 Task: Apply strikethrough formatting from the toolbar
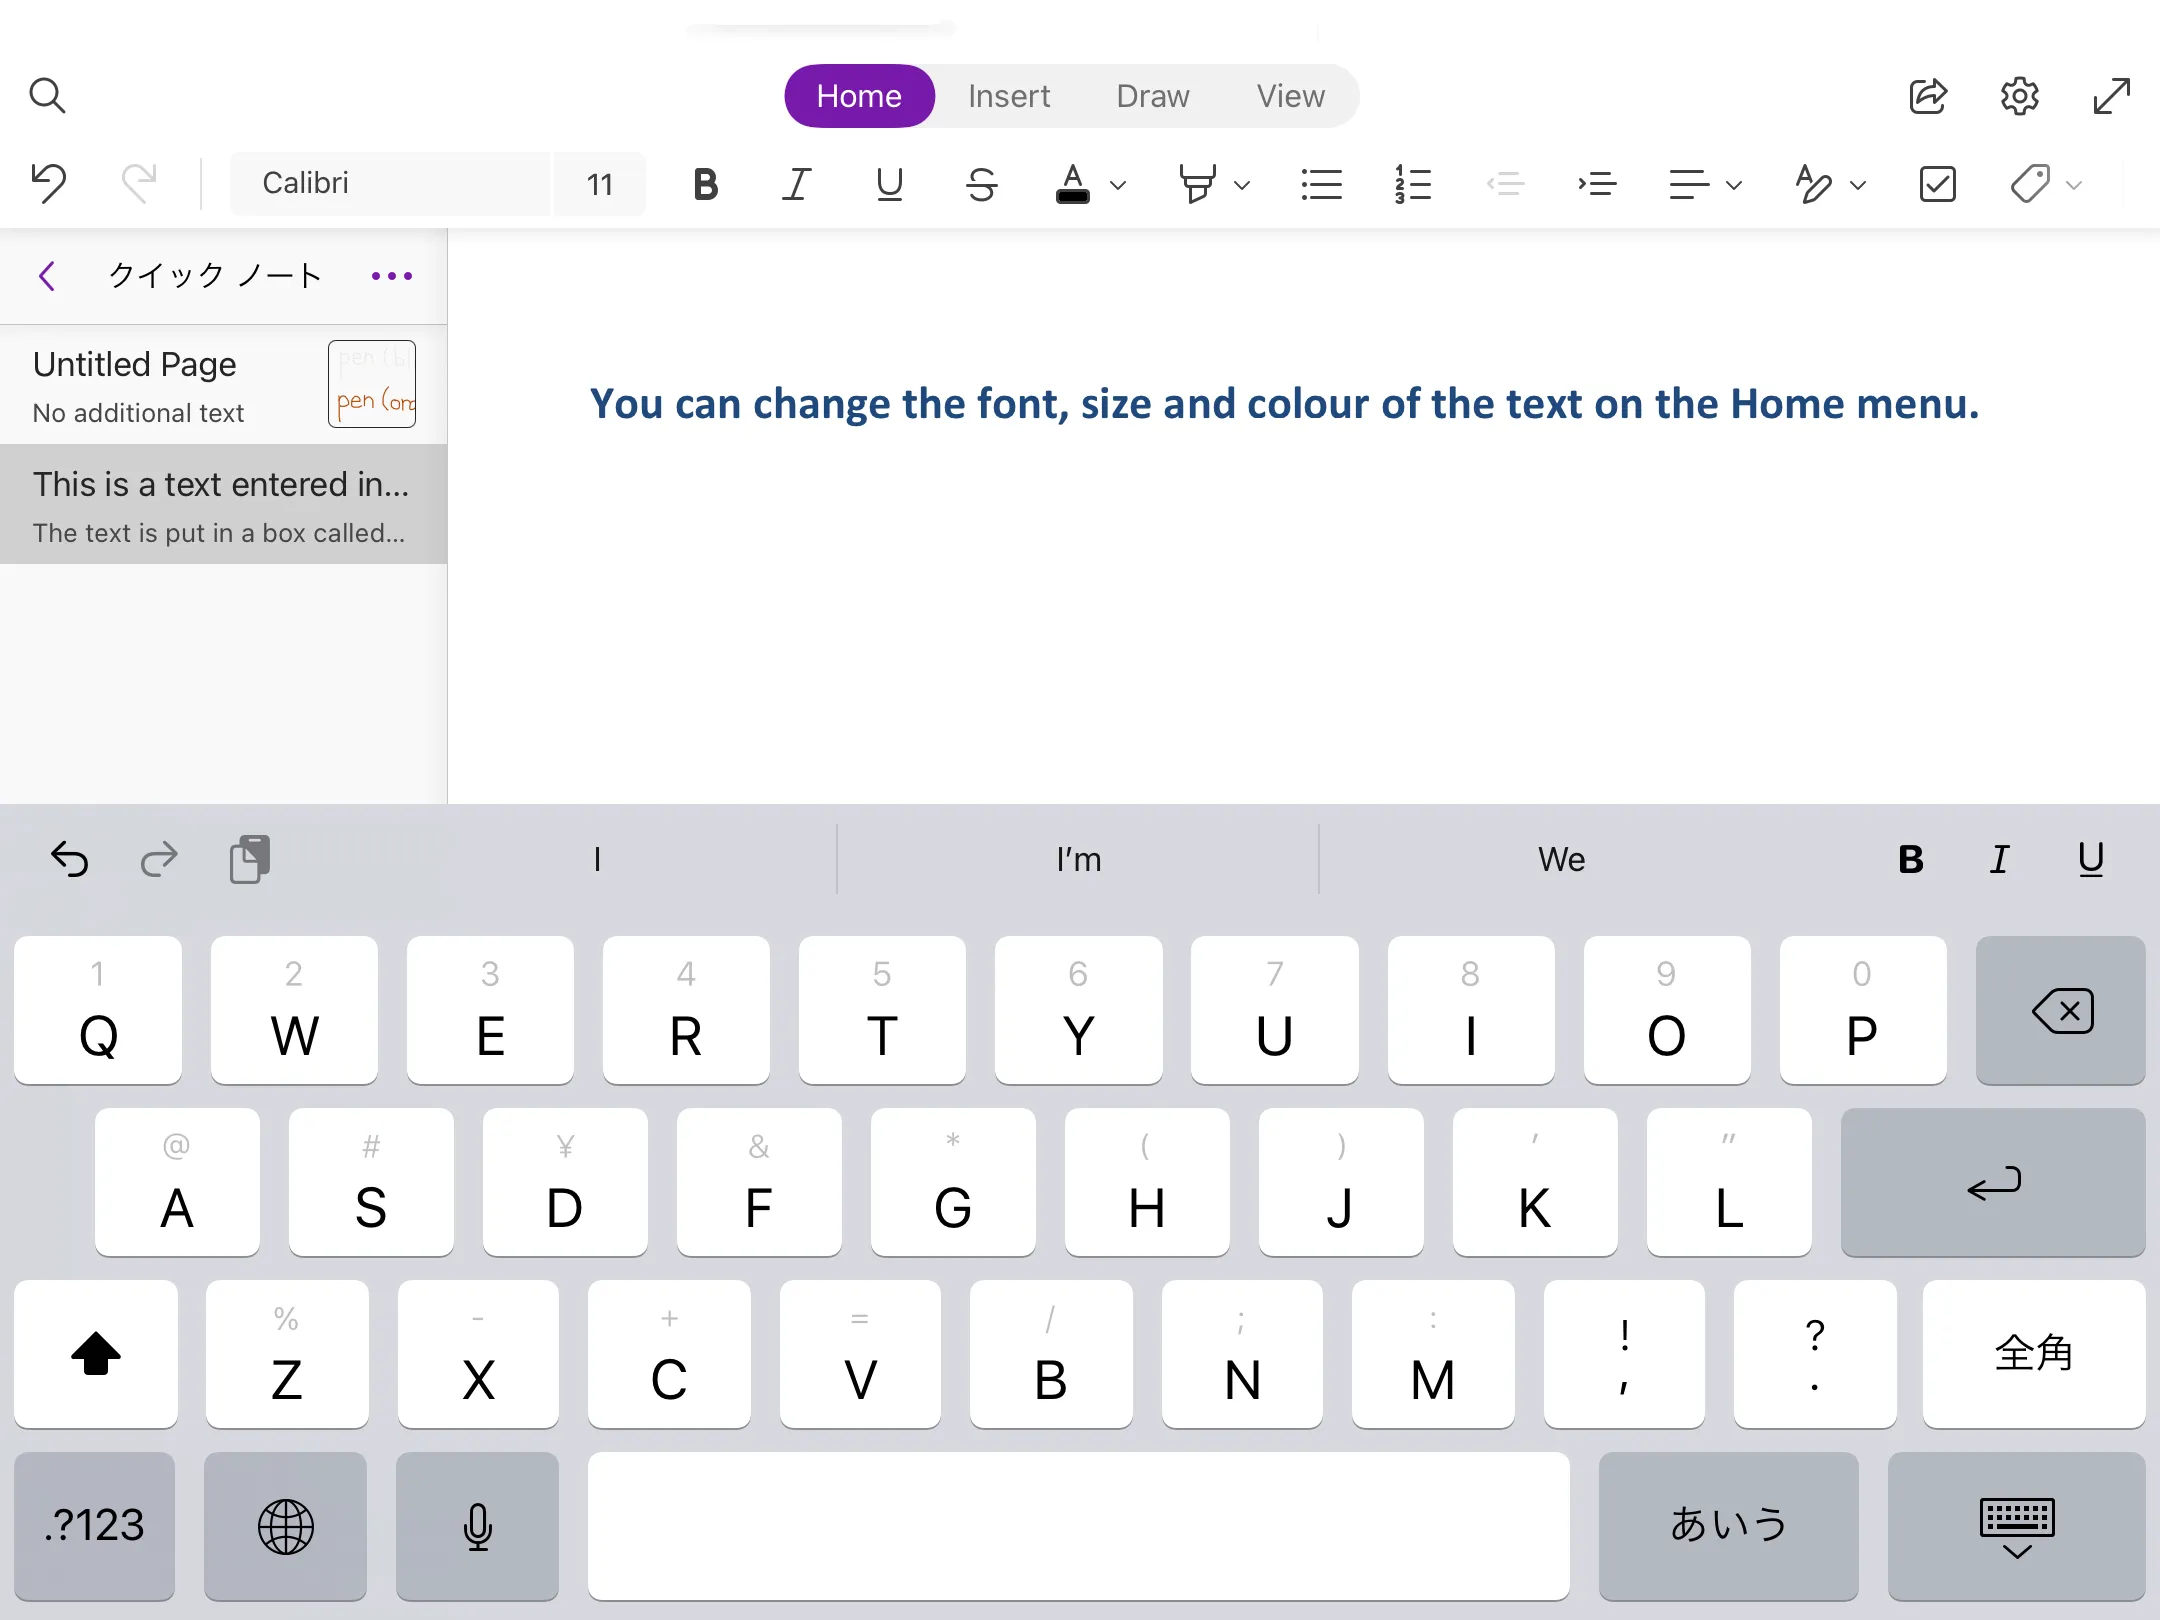click(981, 184)
